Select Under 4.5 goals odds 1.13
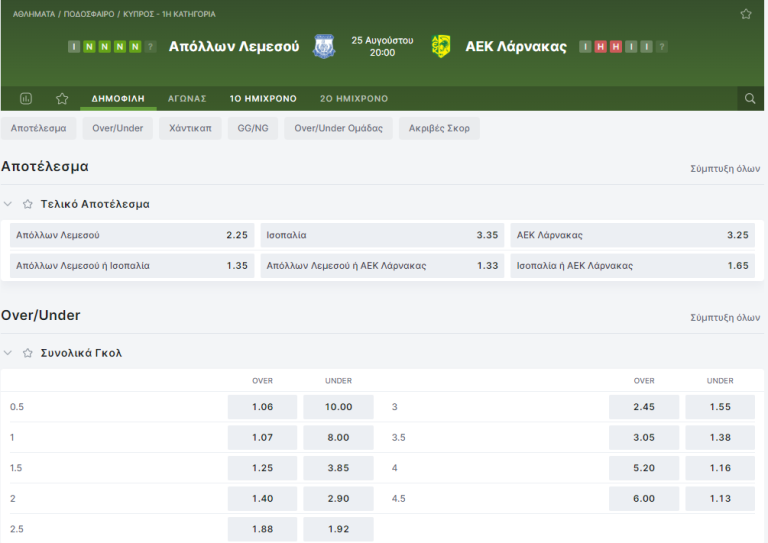This screenshot has width=768, height=543. pyautogui.click(x=720, y=498)
